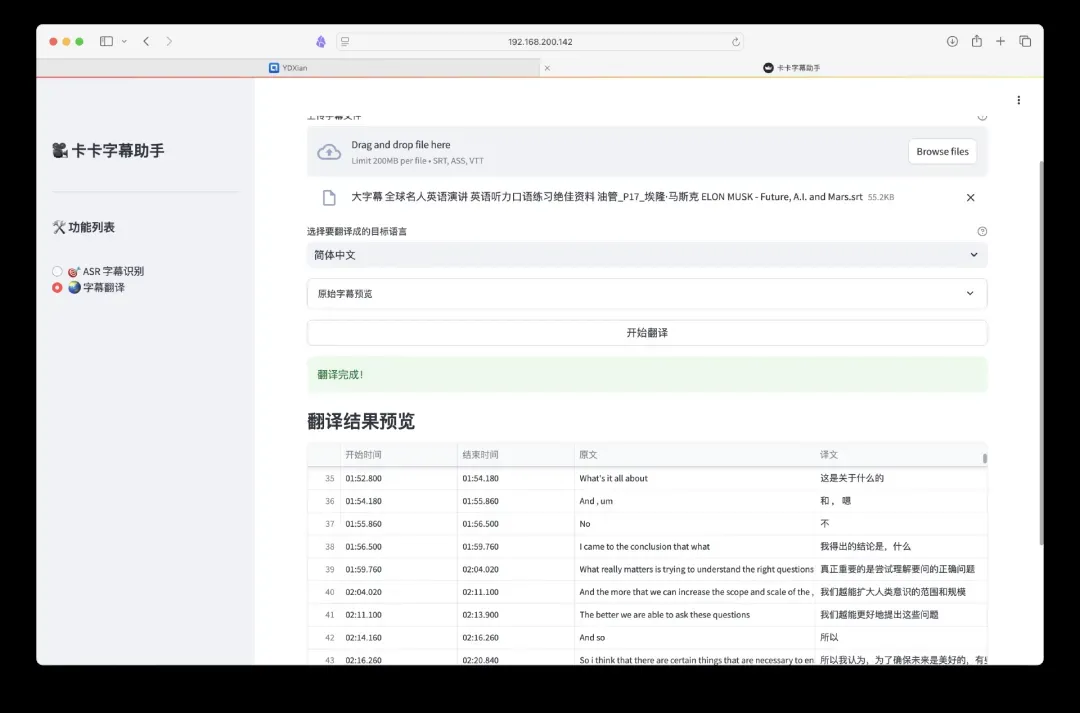This screenshot has height=713, width=1080.
Task: Open the Safari downloads icon
Action: (x=952, y=41)
